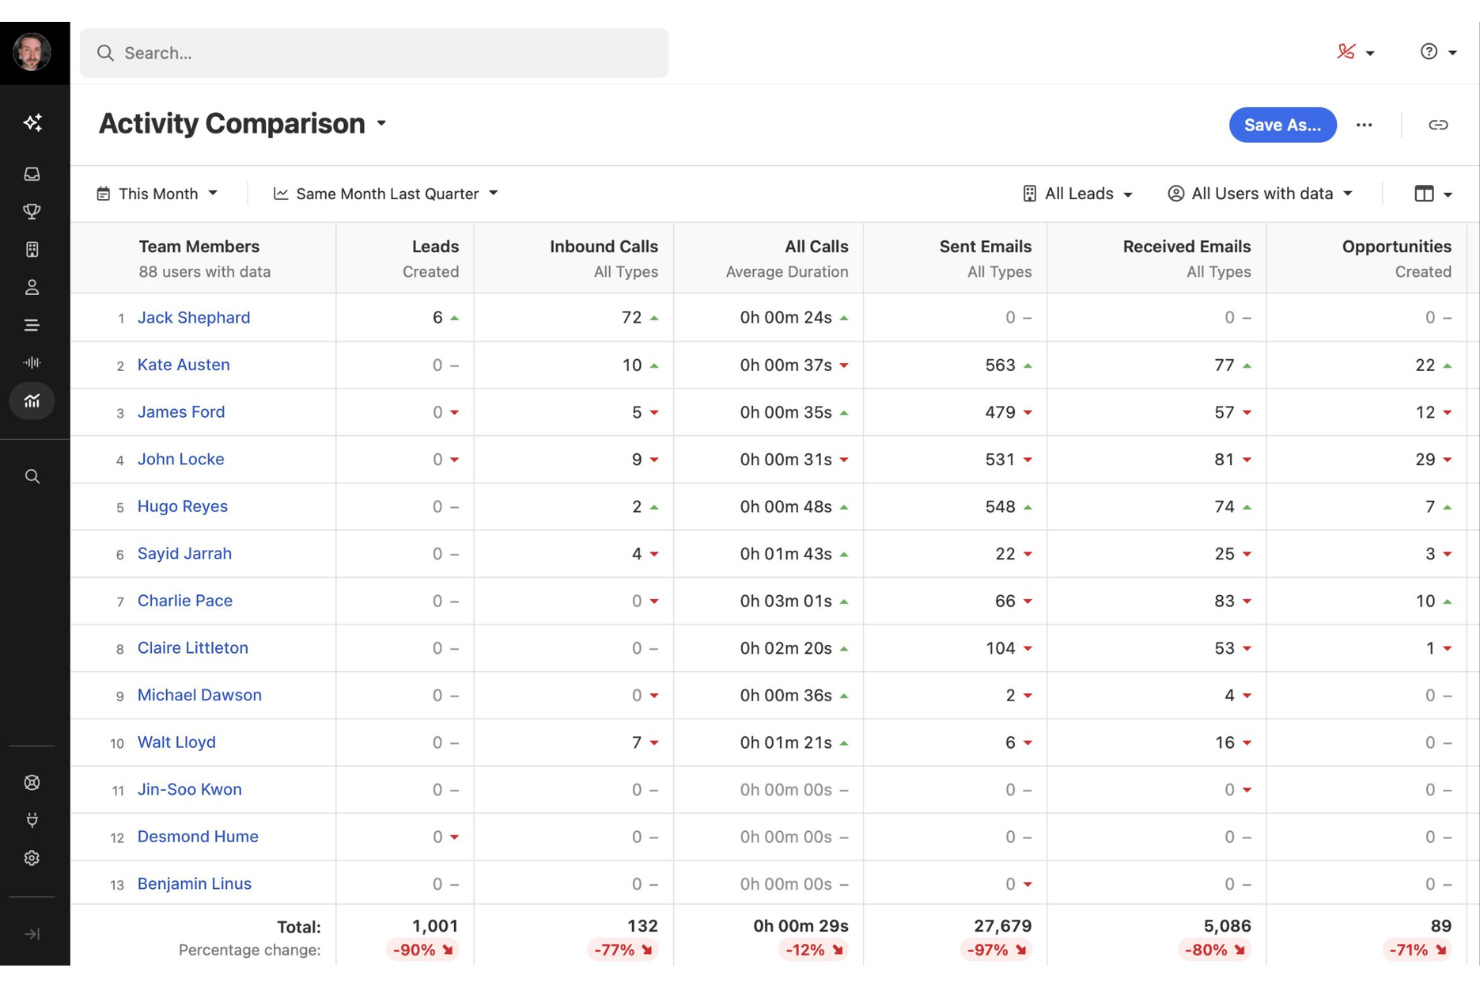Sort by All Calls Average Duration header

(769, 258)
